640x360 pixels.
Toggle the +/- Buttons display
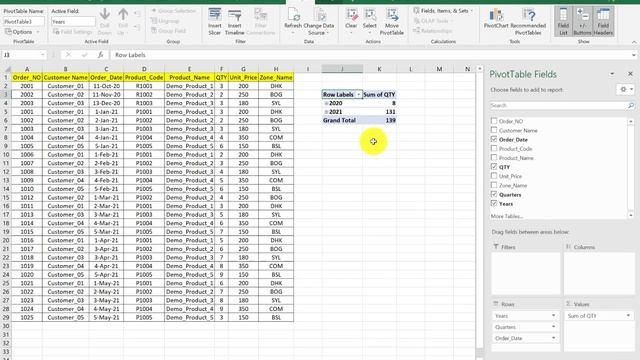(582, 21)
